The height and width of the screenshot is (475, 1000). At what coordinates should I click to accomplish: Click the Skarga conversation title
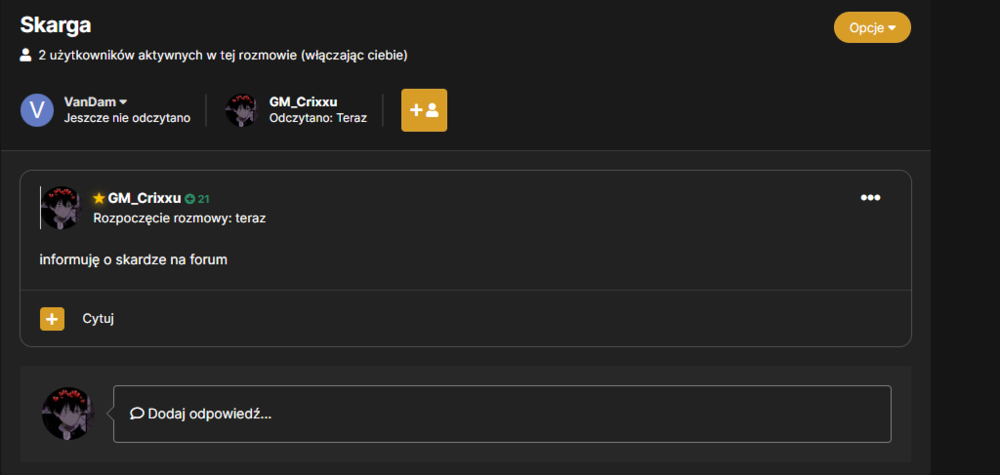coord(55,25)
